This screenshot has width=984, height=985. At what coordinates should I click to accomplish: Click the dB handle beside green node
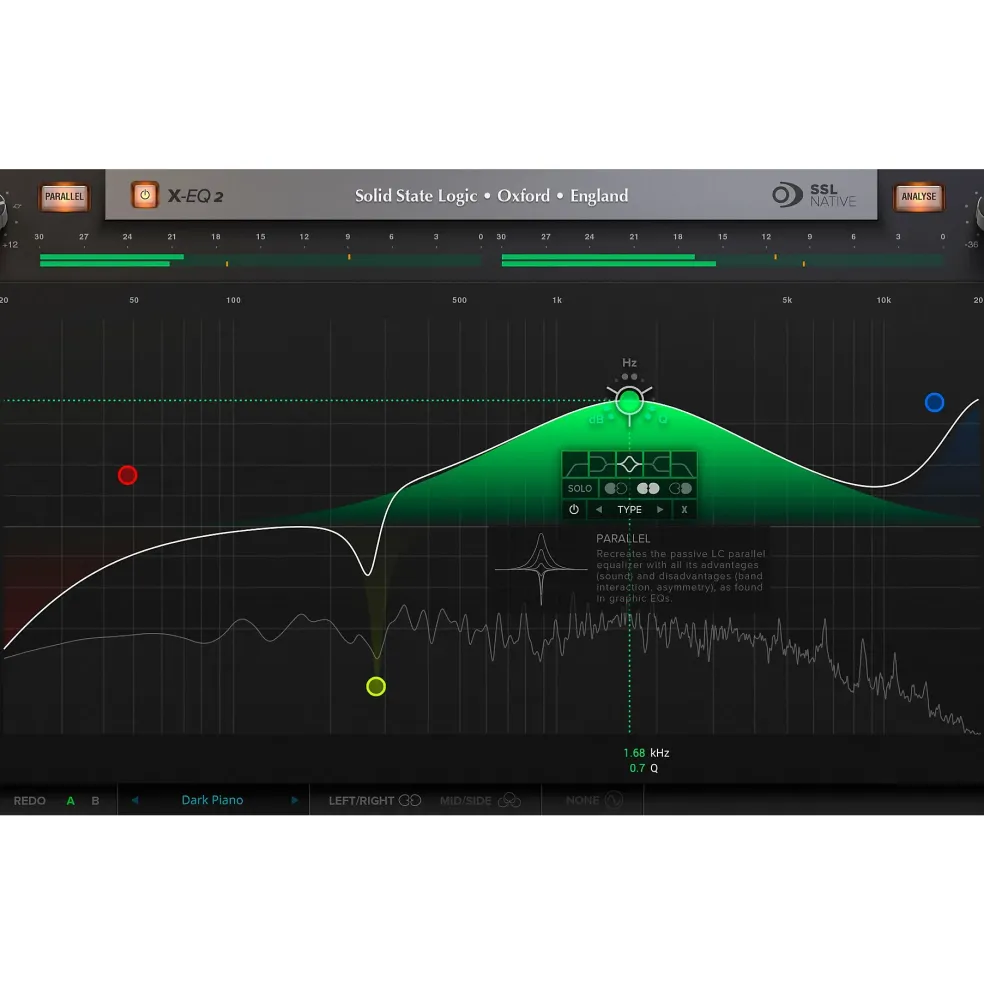click(x=596, y=419)
